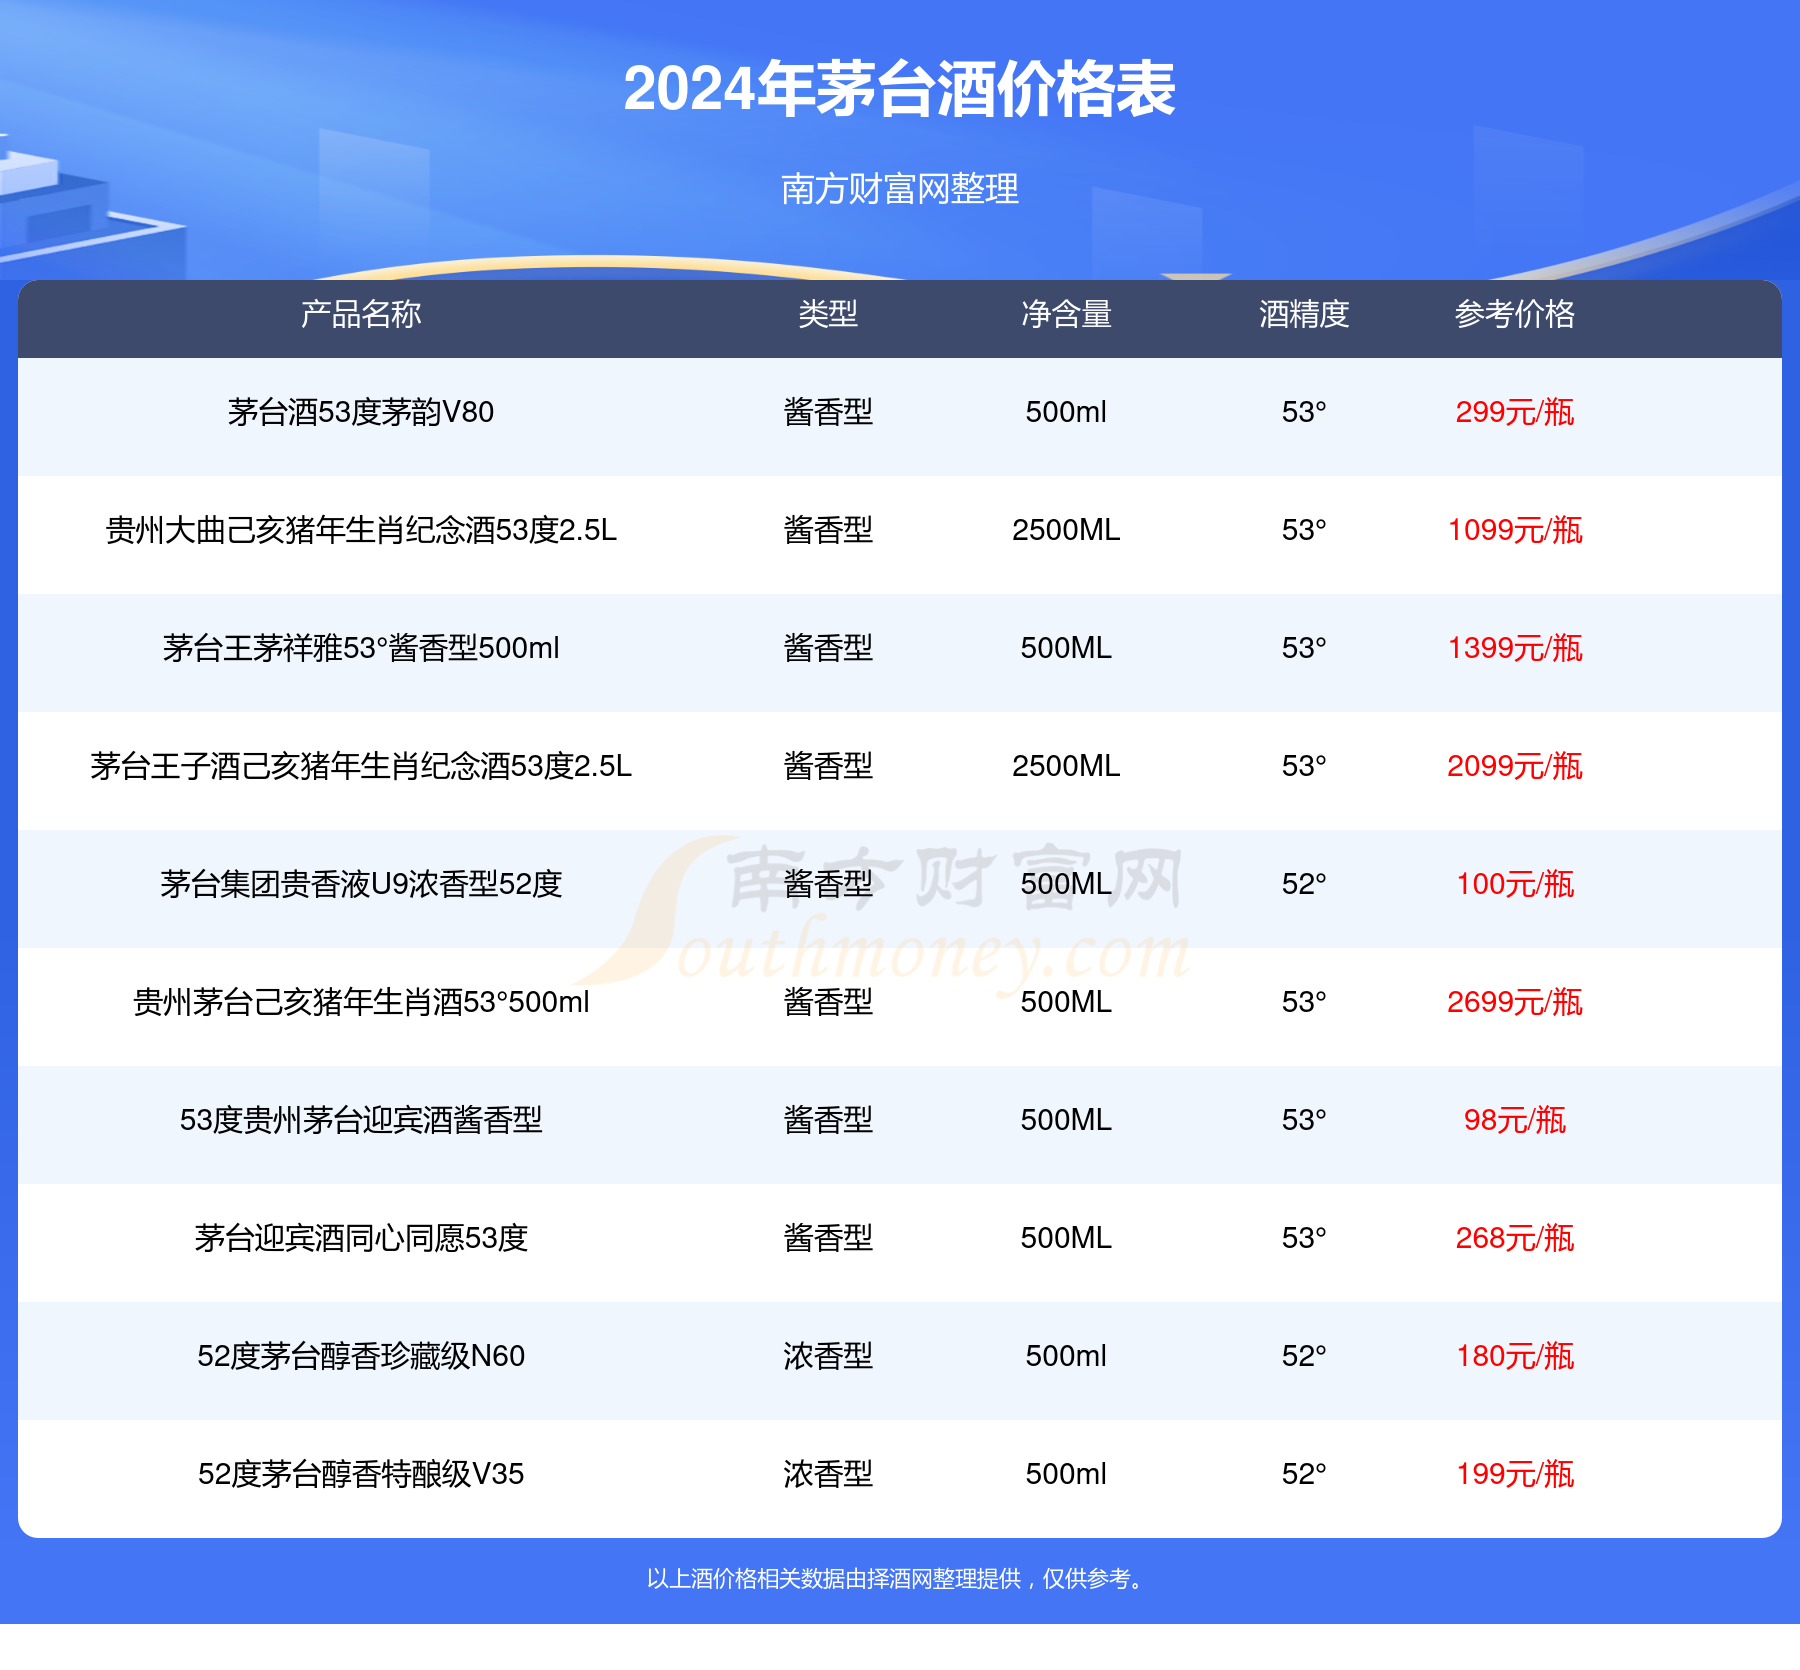Click price 299元/瓶
This screenshot has width=1800, height=1670.
pos(1515,412)
